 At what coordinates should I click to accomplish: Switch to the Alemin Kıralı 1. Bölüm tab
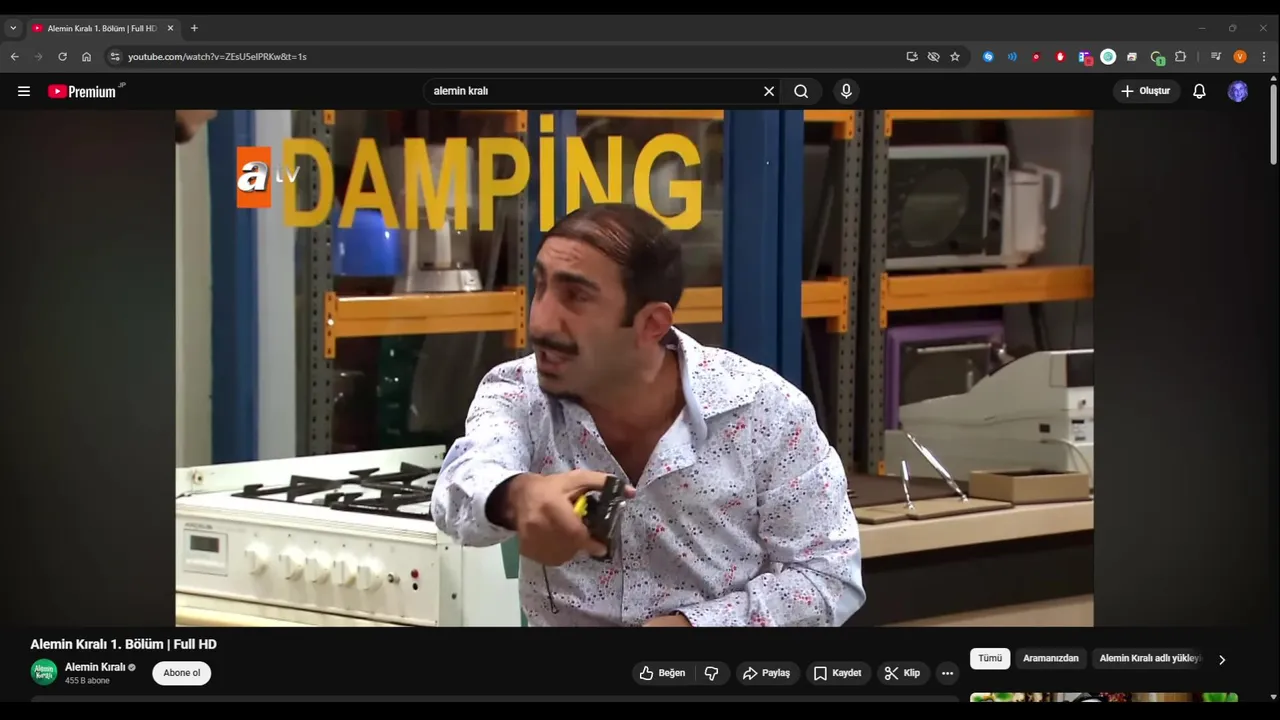click(x=103, y=28)
